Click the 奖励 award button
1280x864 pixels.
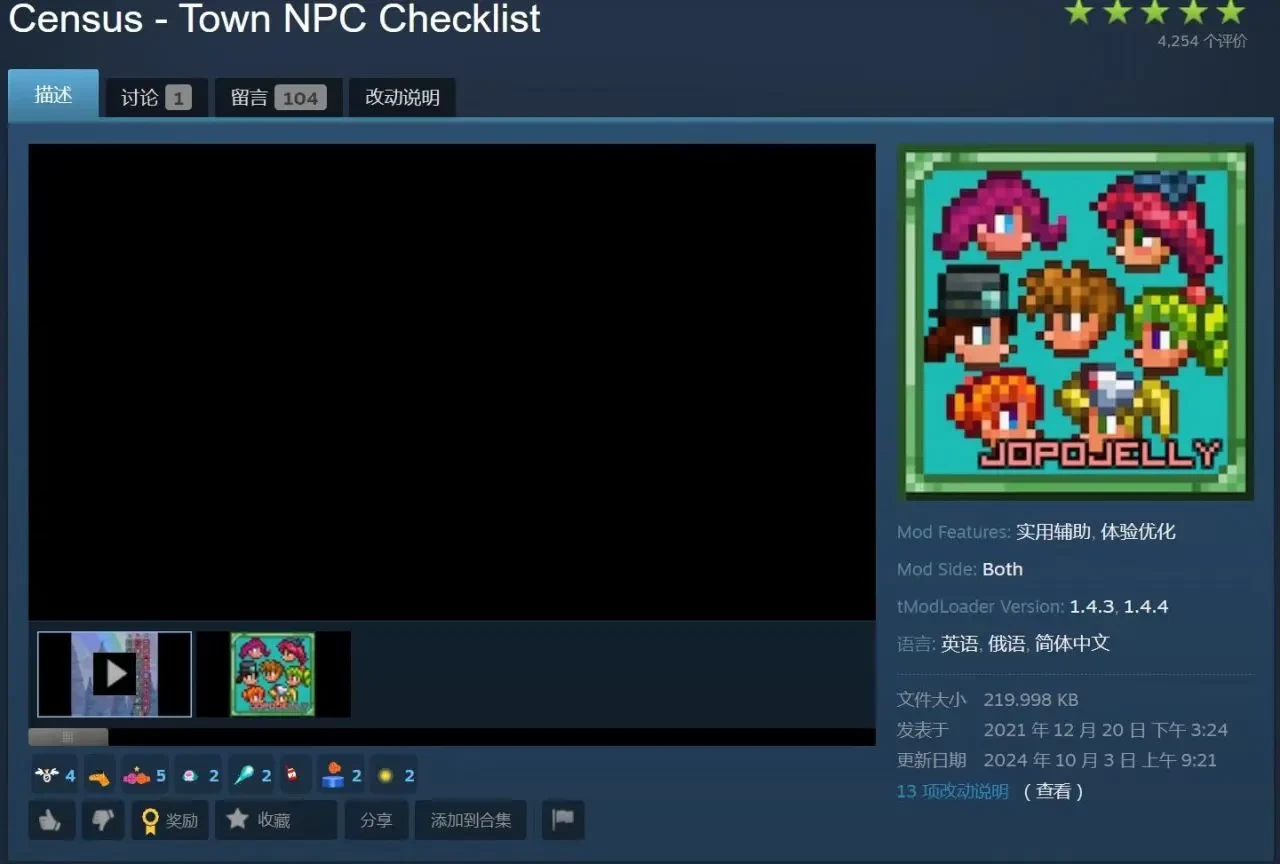pyautogui.click(x=169, y=820)
